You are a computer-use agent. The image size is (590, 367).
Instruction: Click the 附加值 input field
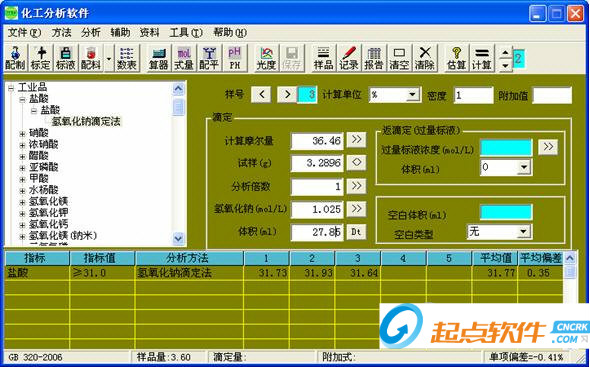(552, 95)
